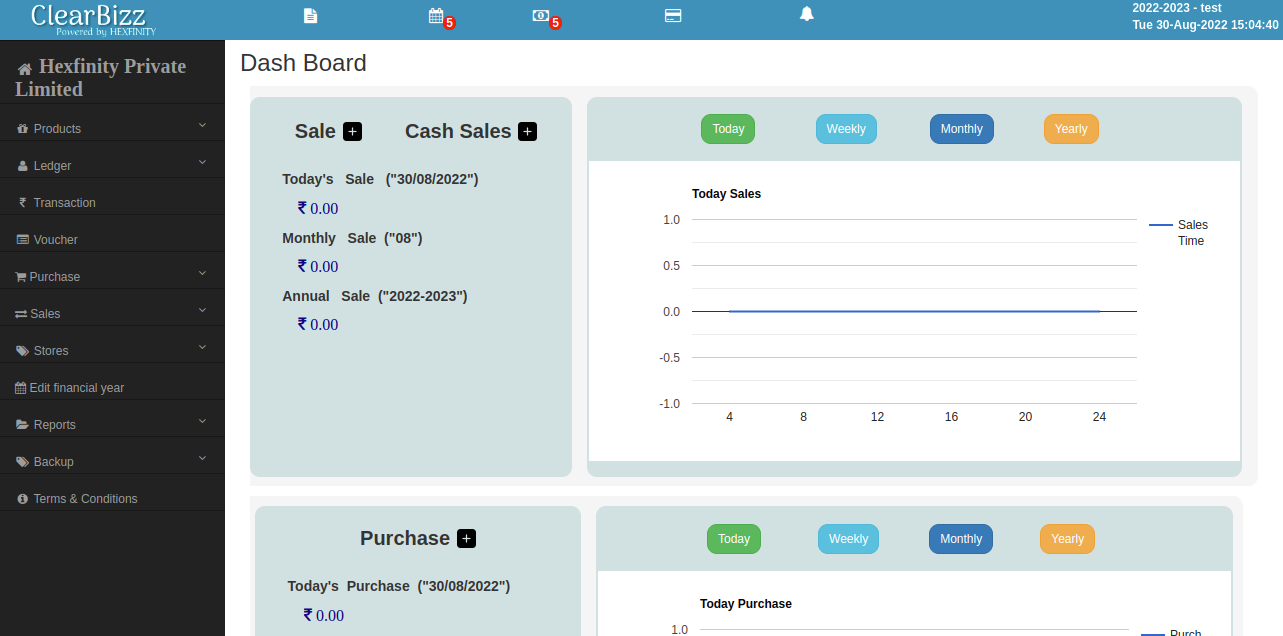
Task: Open the Voucher sidebar item
Action: click(x=55, y=240)
